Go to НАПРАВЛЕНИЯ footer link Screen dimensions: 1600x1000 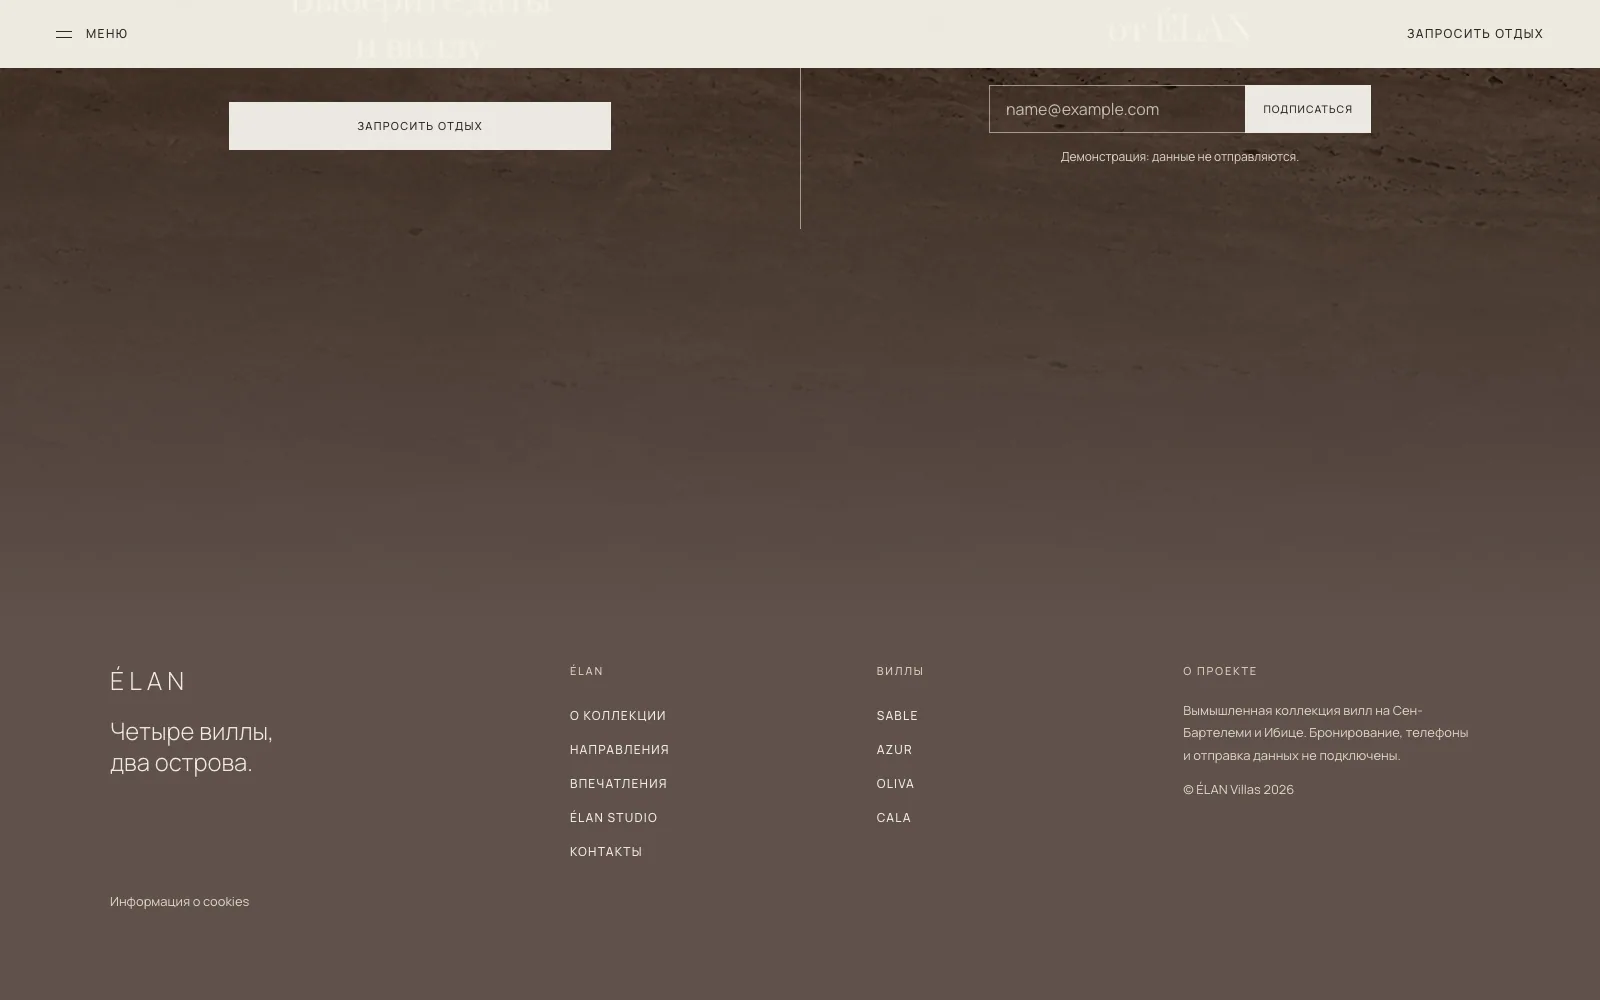coord(620,750)
